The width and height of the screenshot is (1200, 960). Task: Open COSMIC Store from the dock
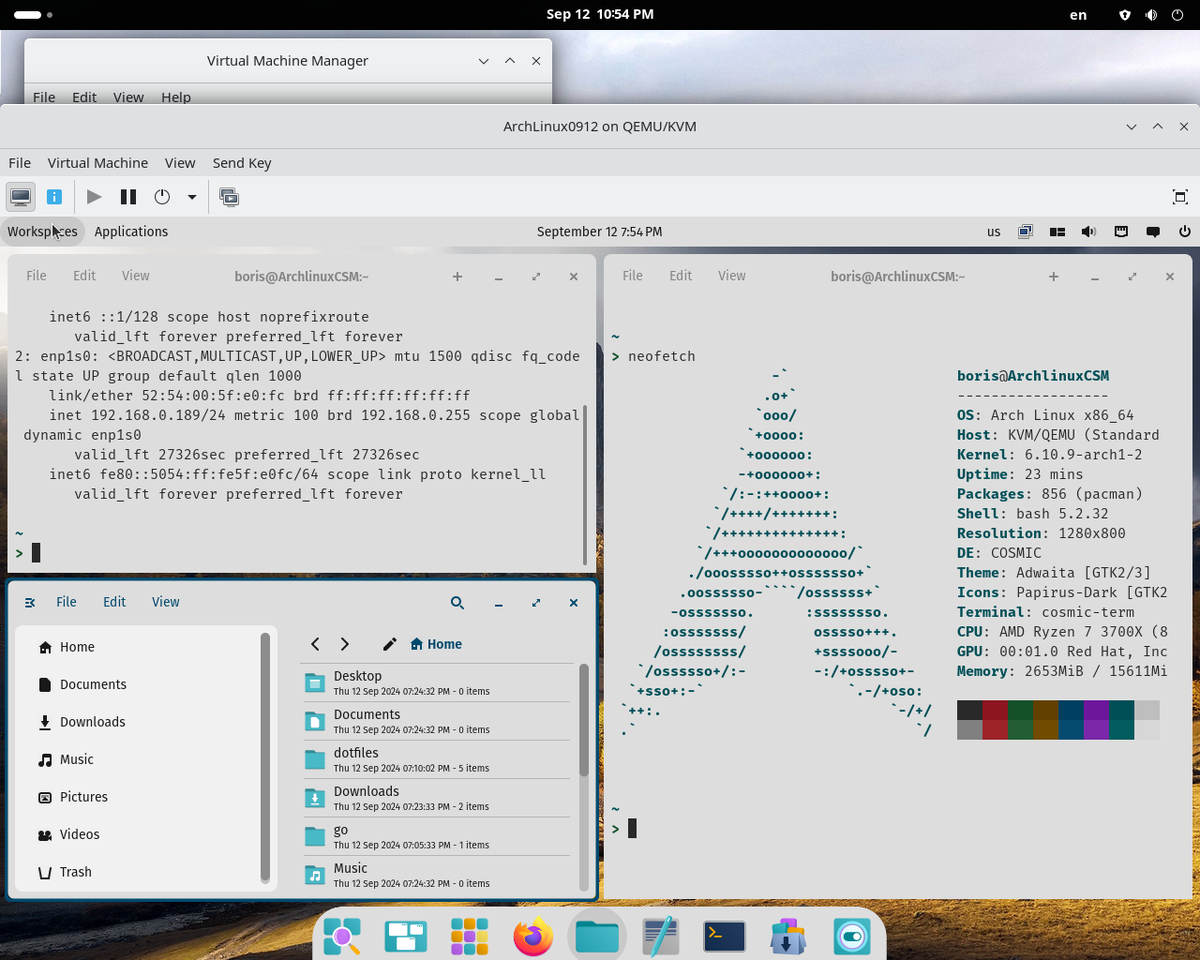click(x=788, y=937)
